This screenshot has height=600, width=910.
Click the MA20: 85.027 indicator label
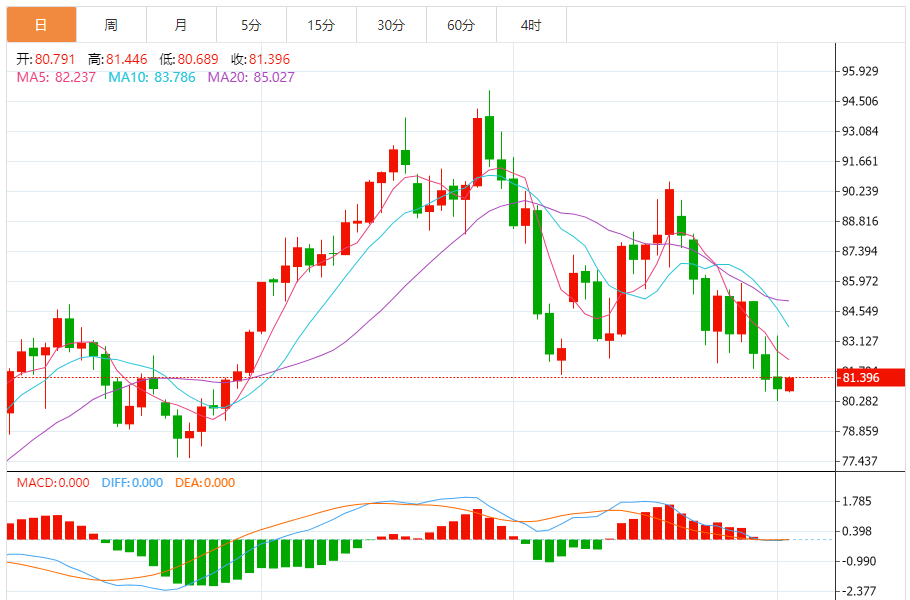click(x=251, y=77)
